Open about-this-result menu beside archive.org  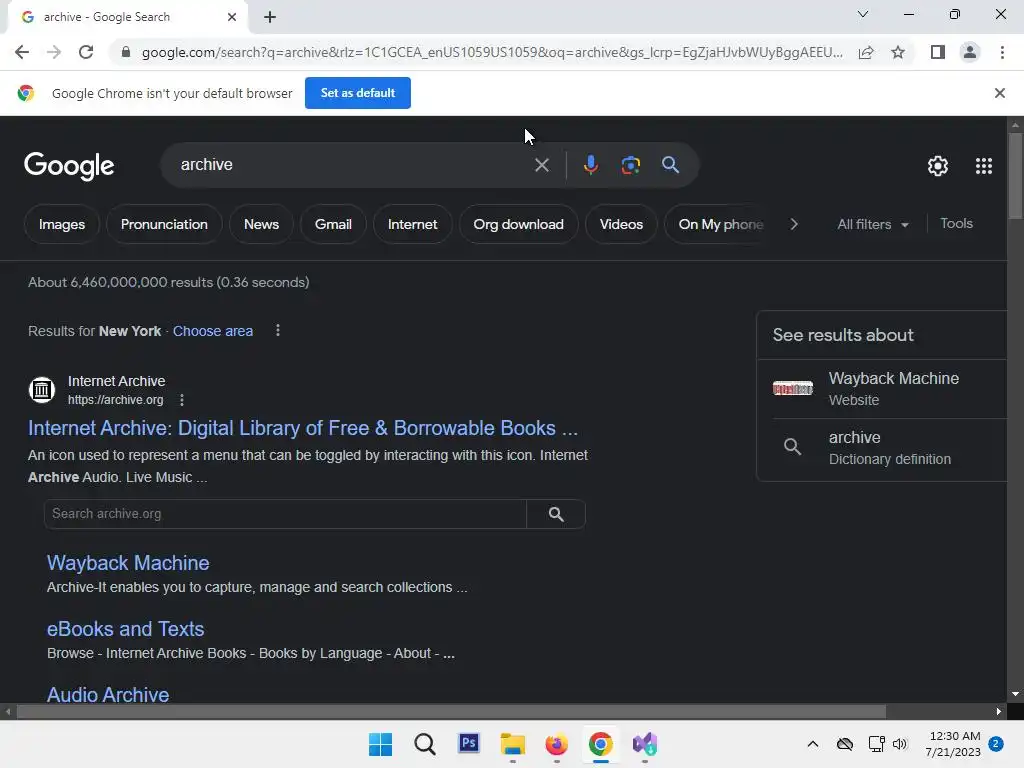tap(182, 400)
